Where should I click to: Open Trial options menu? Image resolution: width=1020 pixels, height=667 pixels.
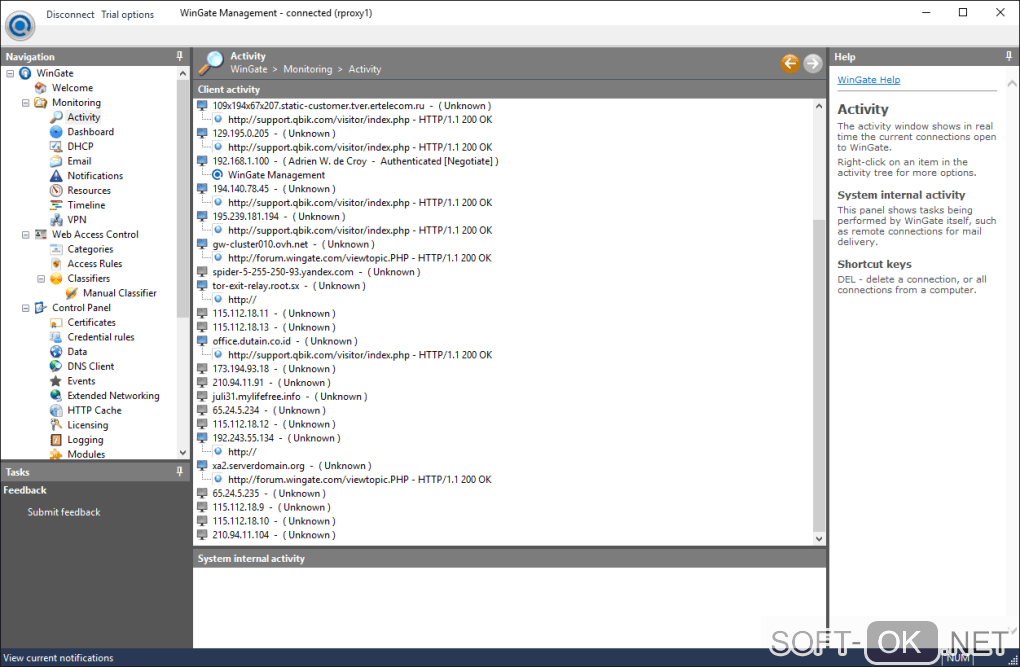point(128,14)
